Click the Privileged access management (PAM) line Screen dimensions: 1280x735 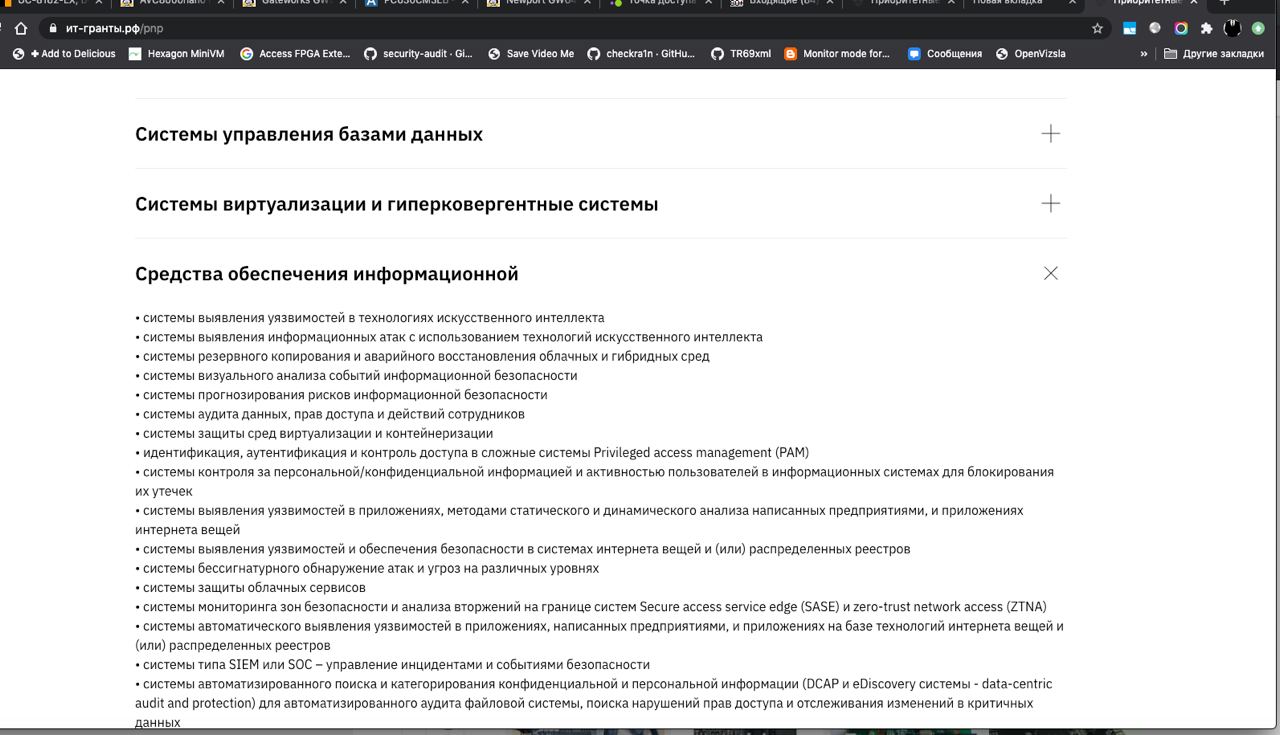click(472, 453)
